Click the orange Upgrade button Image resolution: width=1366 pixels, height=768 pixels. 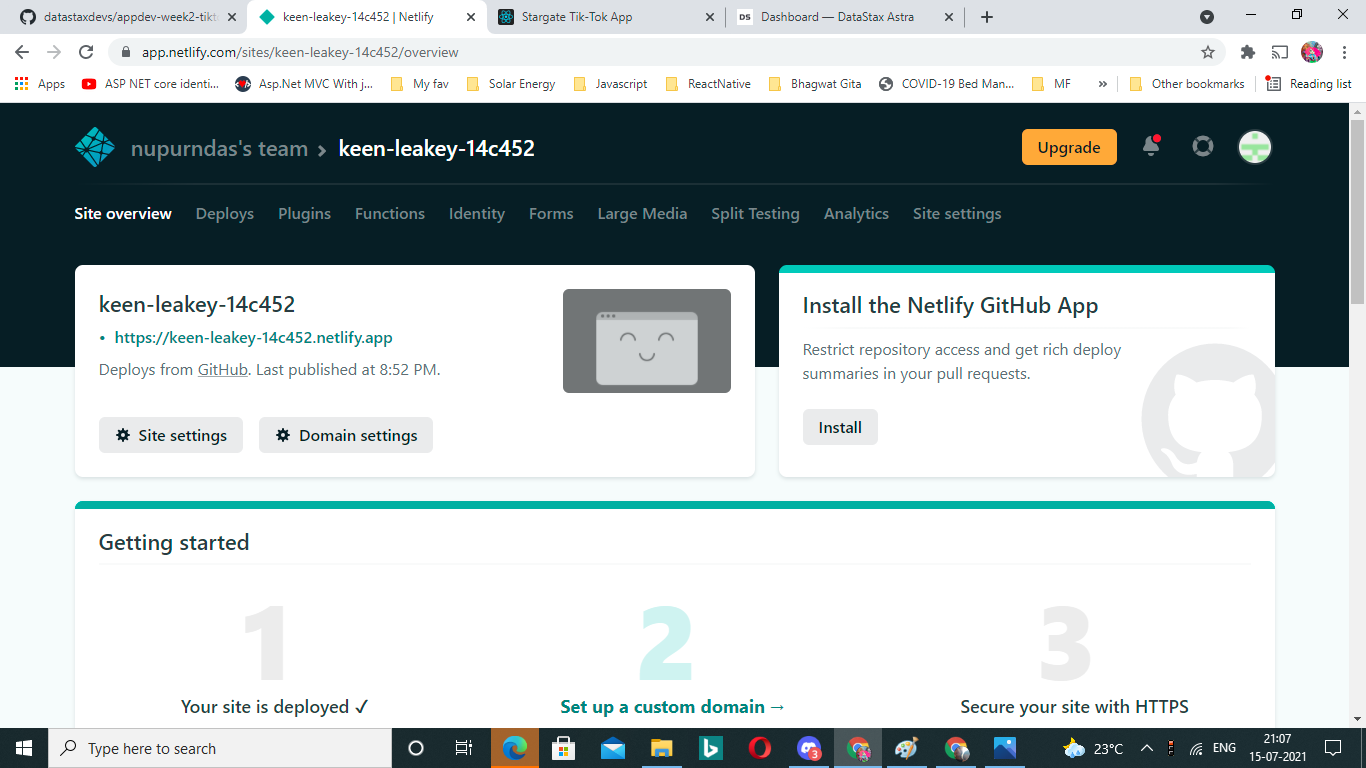(1069, 146)
